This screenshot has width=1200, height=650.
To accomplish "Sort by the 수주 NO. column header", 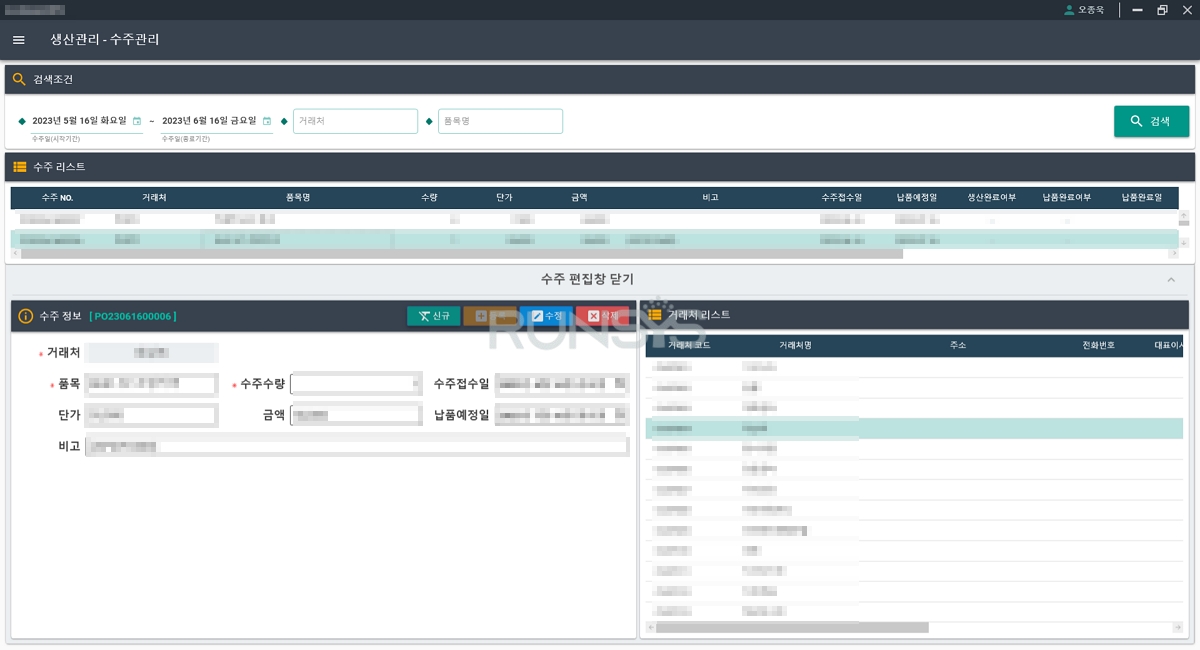I will click(57, 198).
